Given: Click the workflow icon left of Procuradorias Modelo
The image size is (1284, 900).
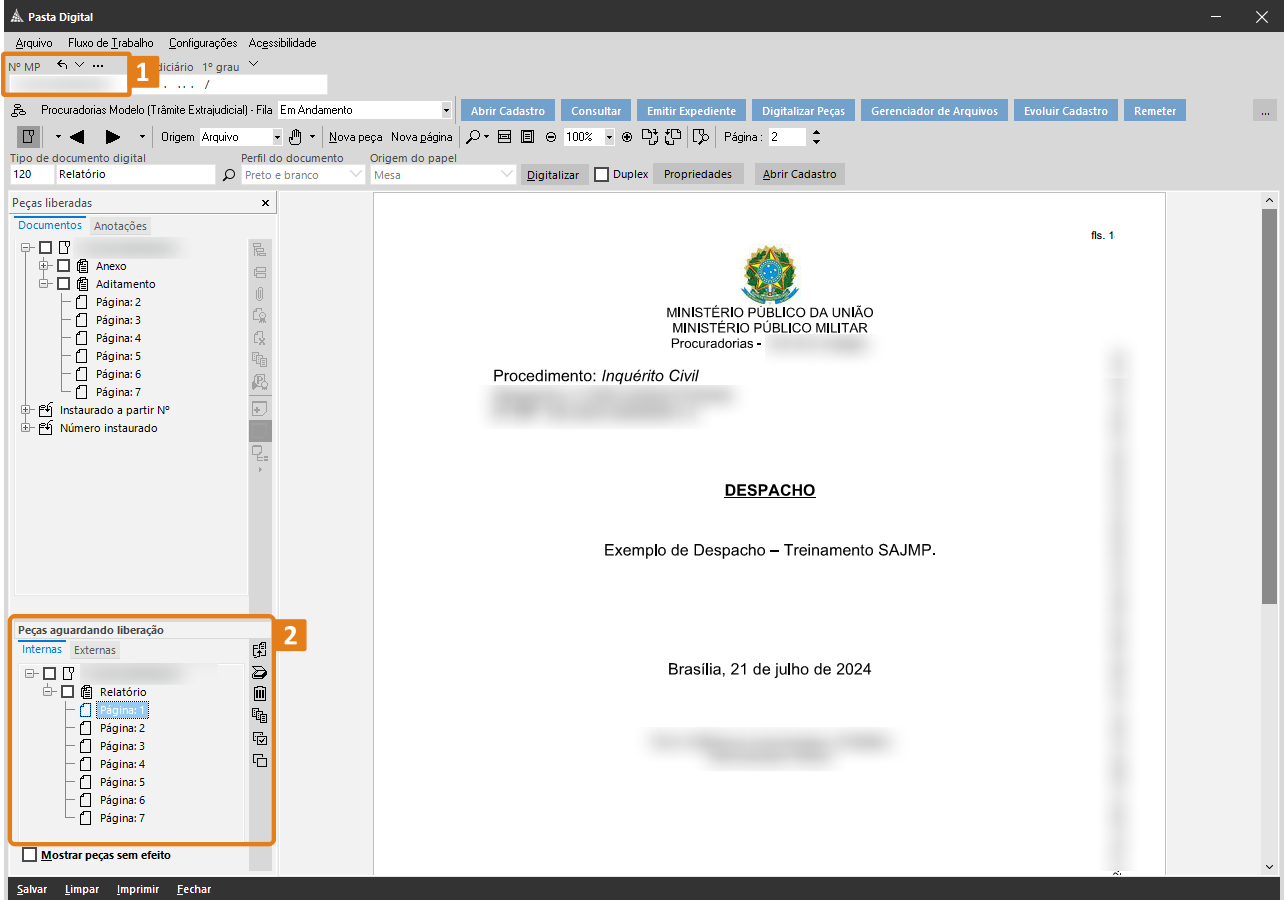Looking at the screenshot, I should [x=19, y=110].
